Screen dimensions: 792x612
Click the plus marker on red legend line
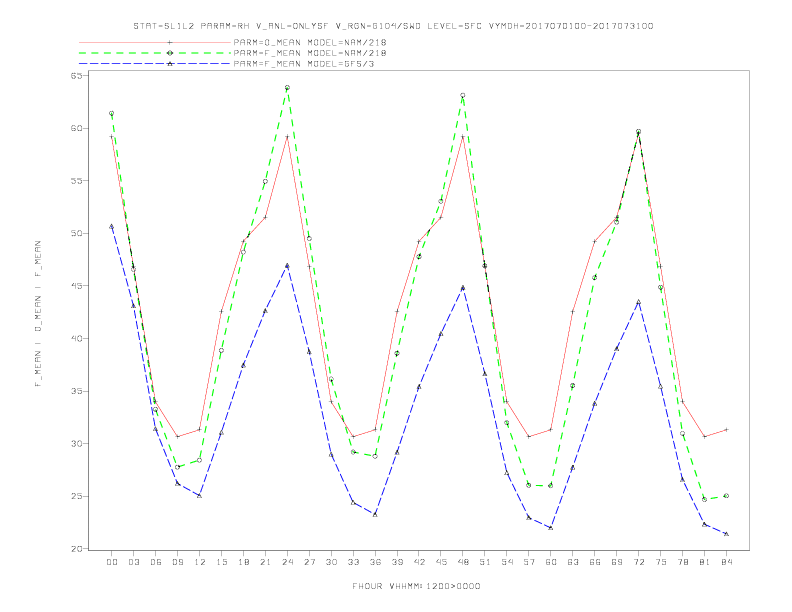170,42
